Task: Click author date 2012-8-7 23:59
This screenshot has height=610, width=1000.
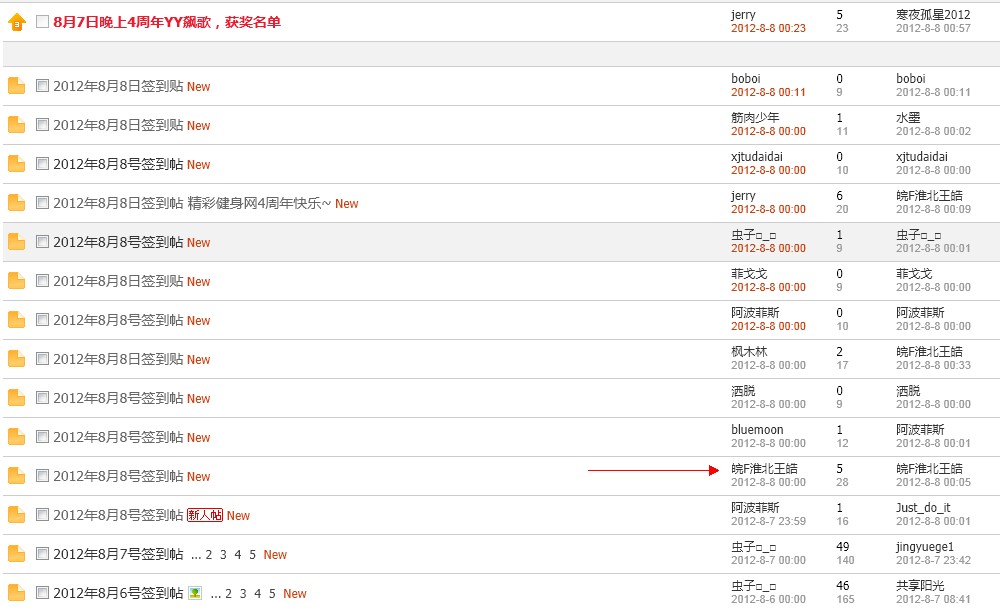Action: 768,521
